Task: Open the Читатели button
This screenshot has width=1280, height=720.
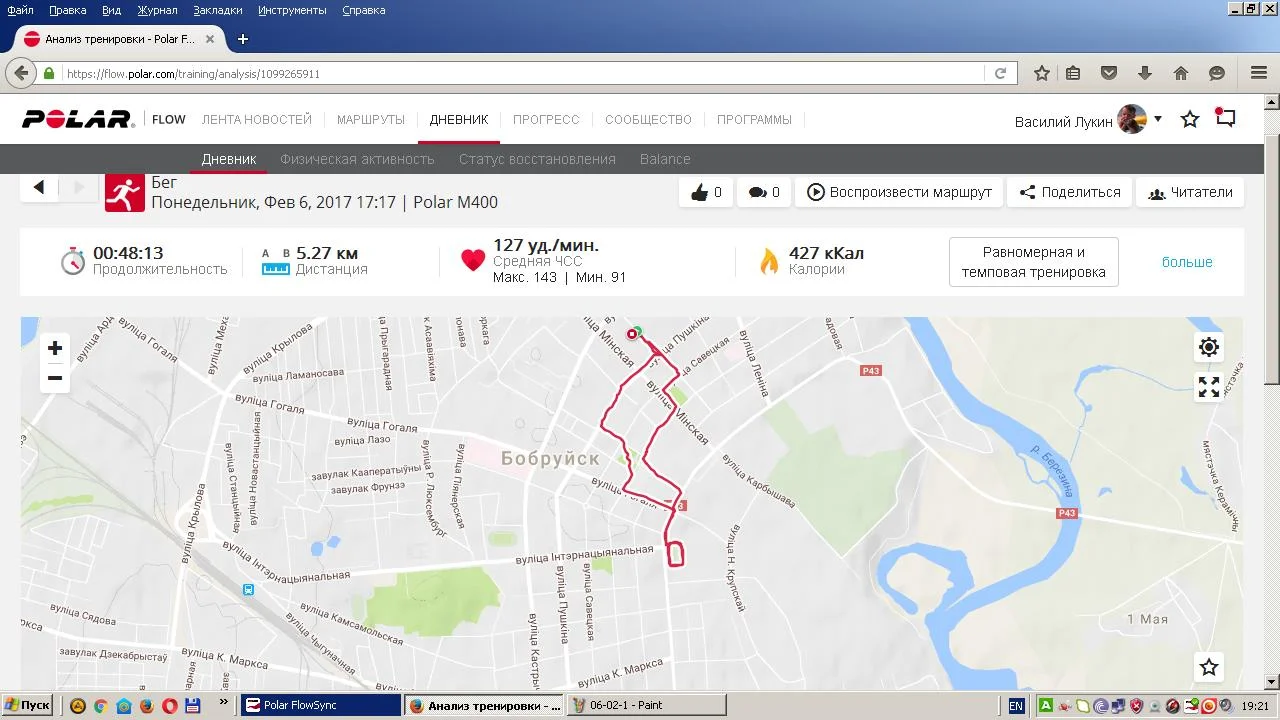Action: 1190,192
